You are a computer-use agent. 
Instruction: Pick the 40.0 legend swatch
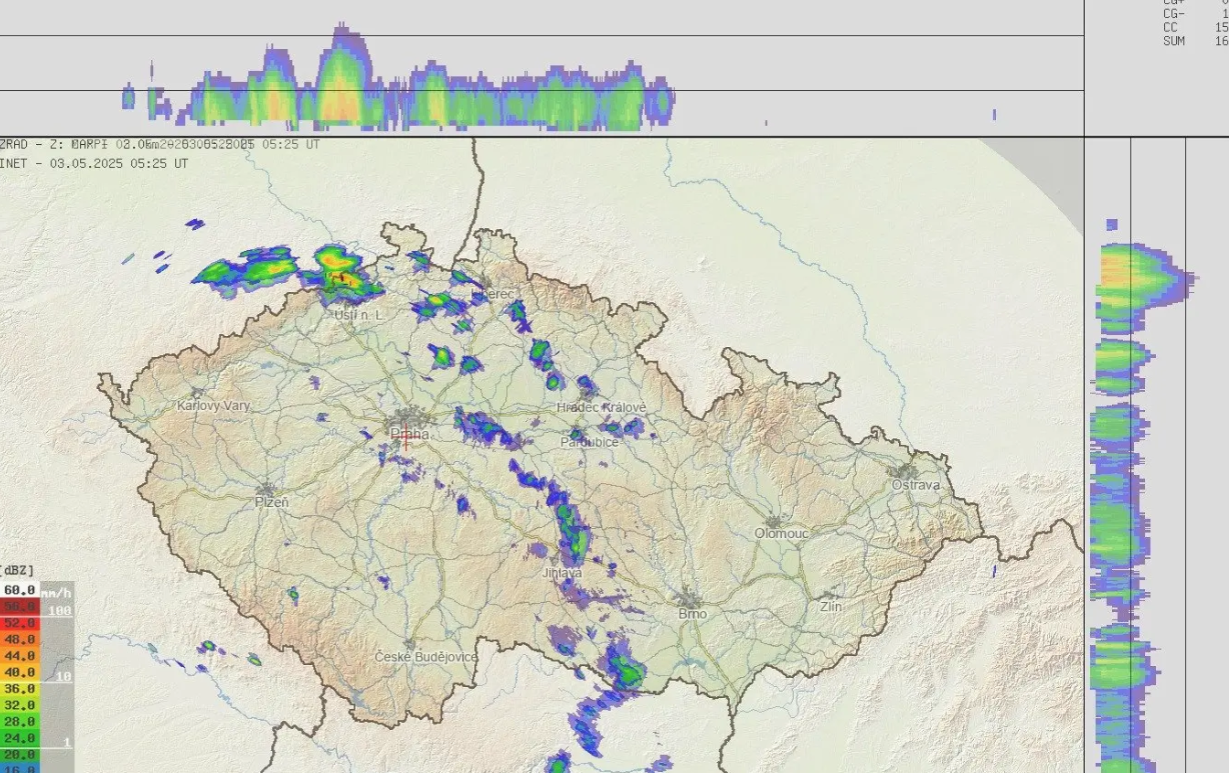[x=20, y=672]
